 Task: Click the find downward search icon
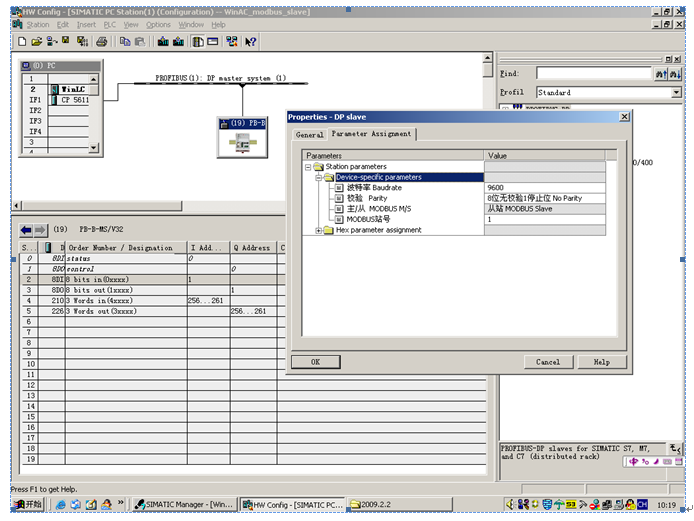point(675,73)
